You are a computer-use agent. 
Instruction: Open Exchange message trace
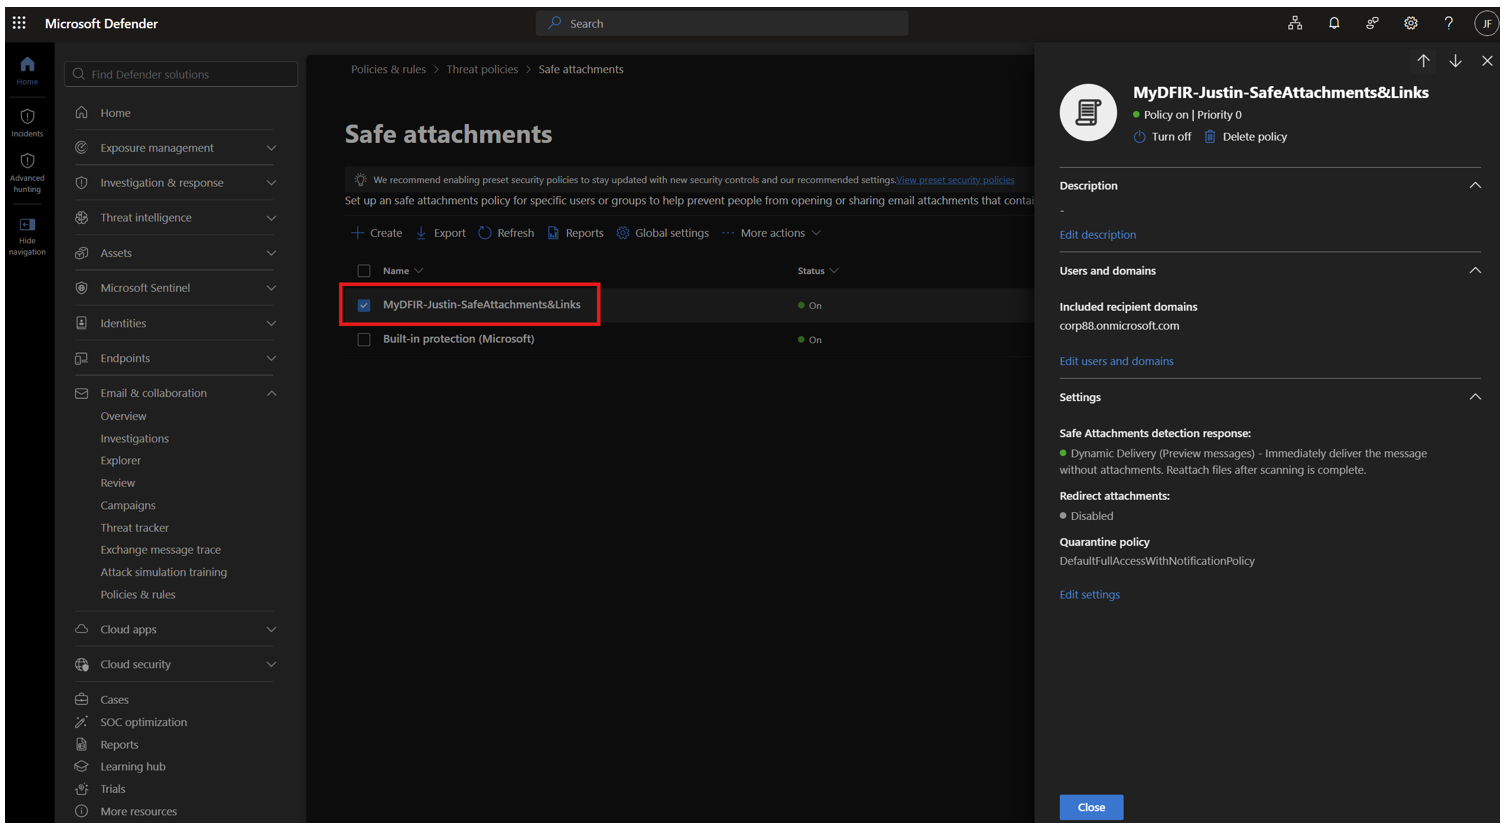(x=160, y=550)
